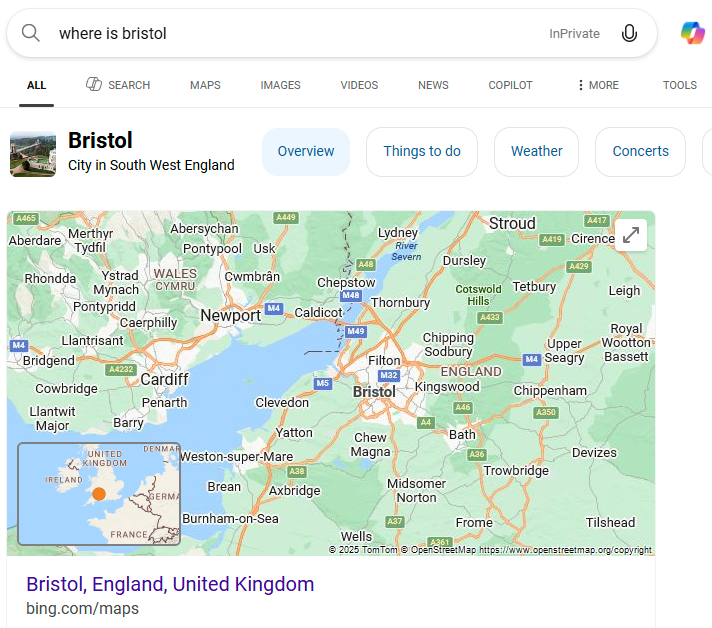Click the M48 motorway shield on map
The height and width of the screenshot is (628, 712).
pos(351,296)
